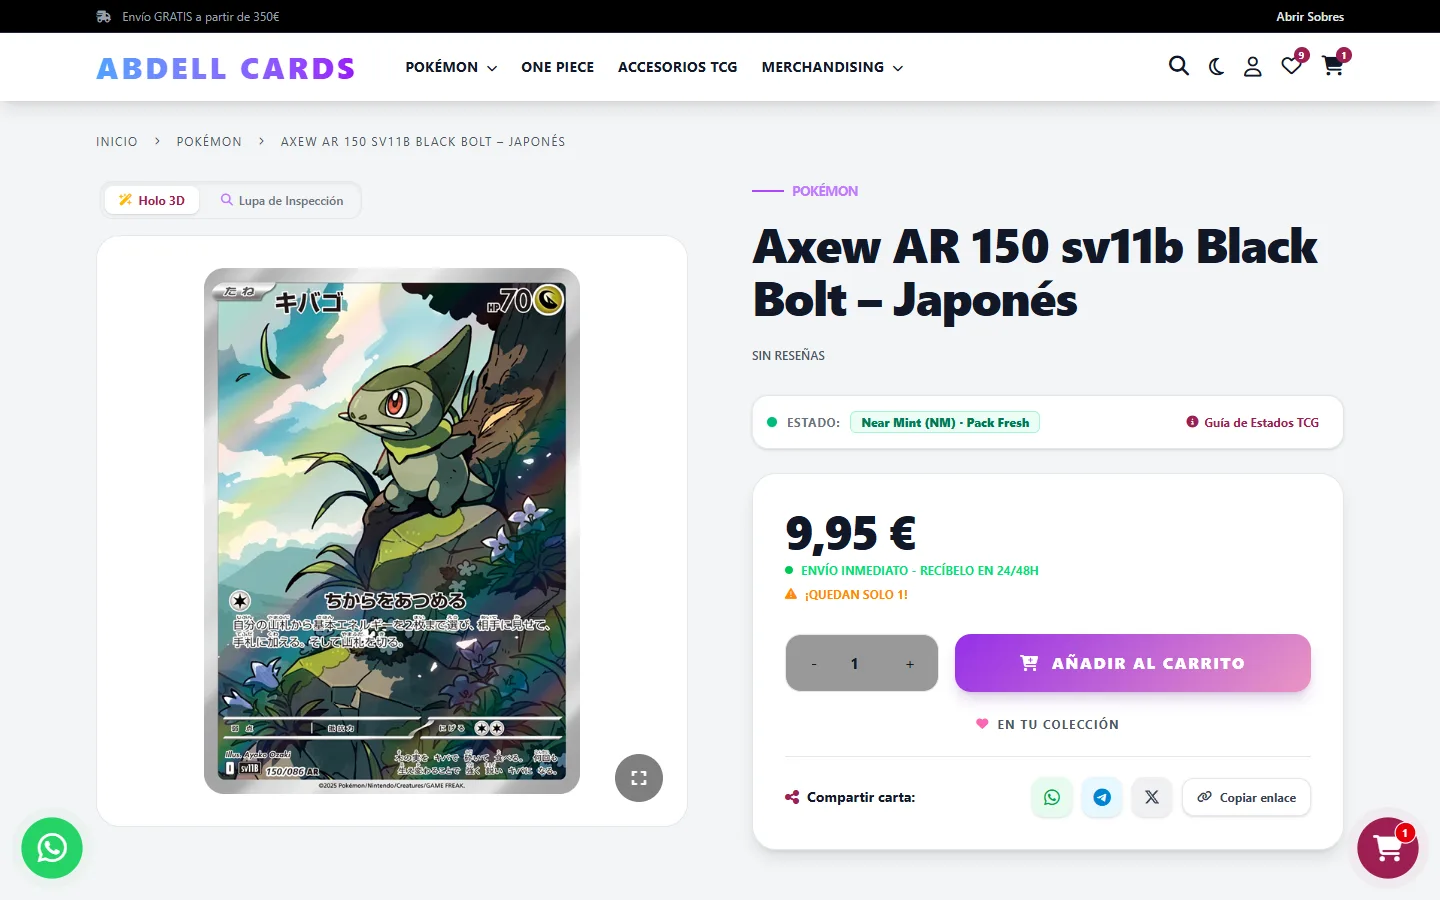Enable Holo 3D view mode
This screenshot has height=900, width=1440.
pyautogui.click(x=152, y=200)
